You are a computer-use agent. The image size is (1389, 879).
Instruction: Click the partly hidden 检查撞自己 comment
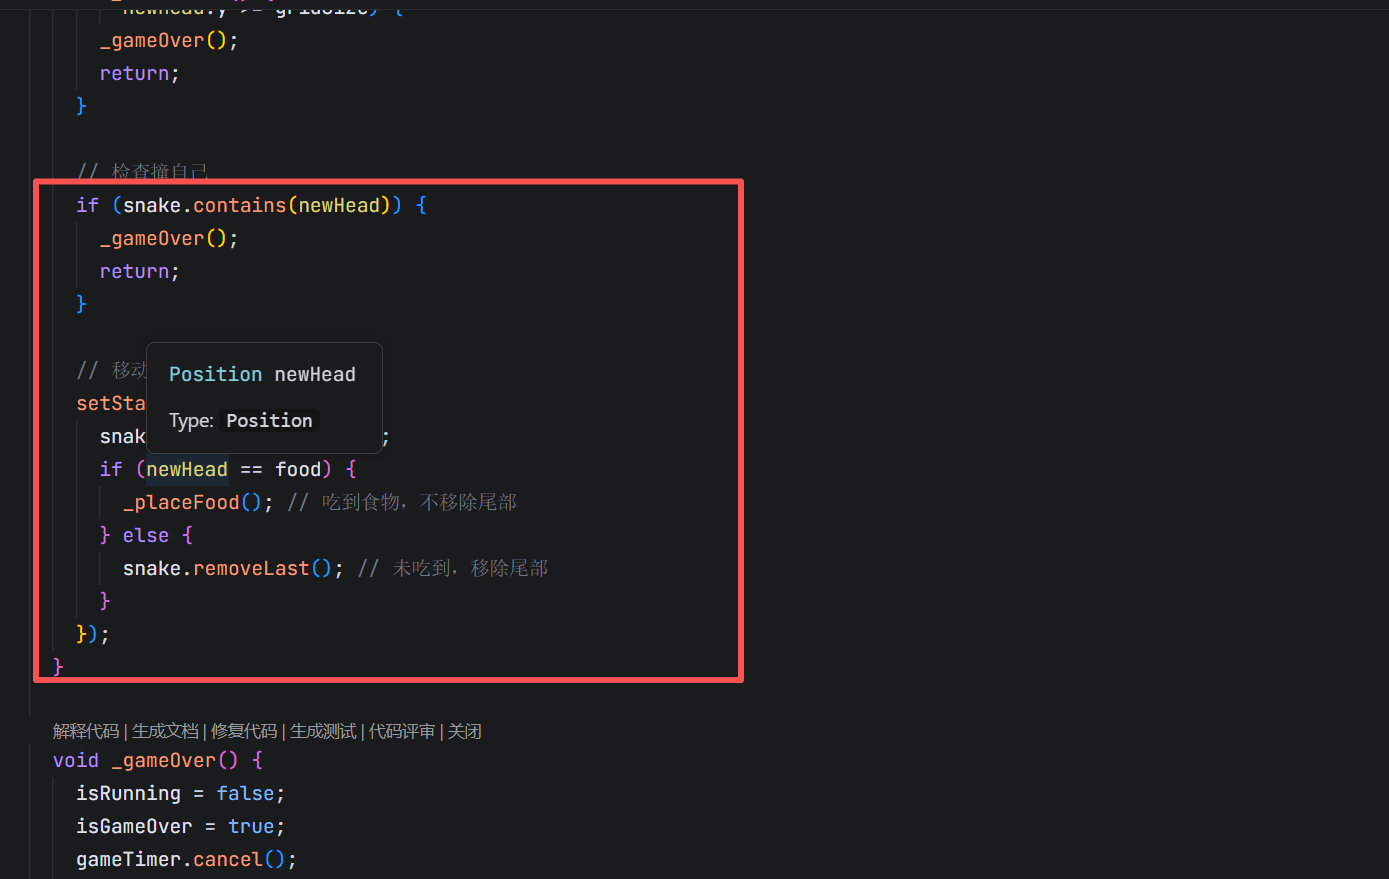click(143, 171)
